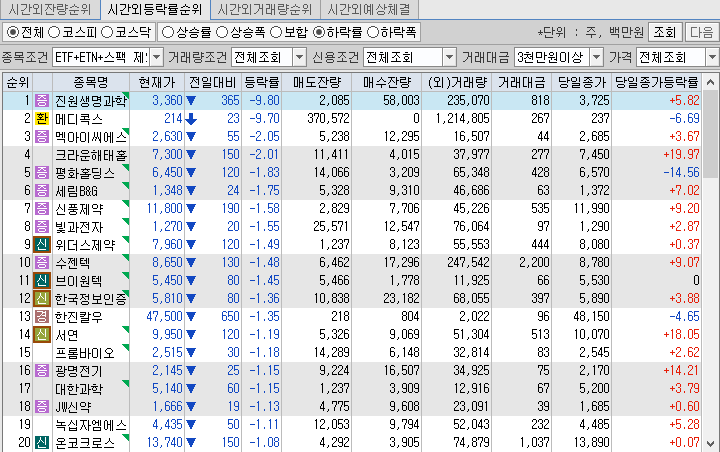The width and height of the screenshot is (720, 452).
Task: Click the stock name 온코크로스
Action: point(84,443)
